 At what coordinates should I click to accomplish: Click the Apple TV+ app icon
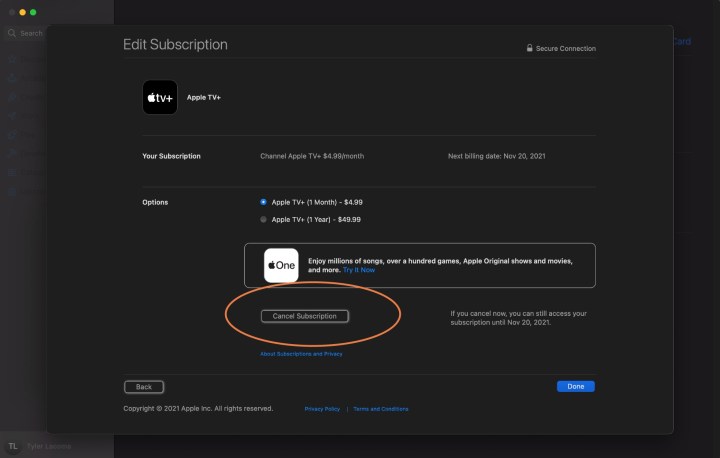pyautogui.click(x=160, y=97)
